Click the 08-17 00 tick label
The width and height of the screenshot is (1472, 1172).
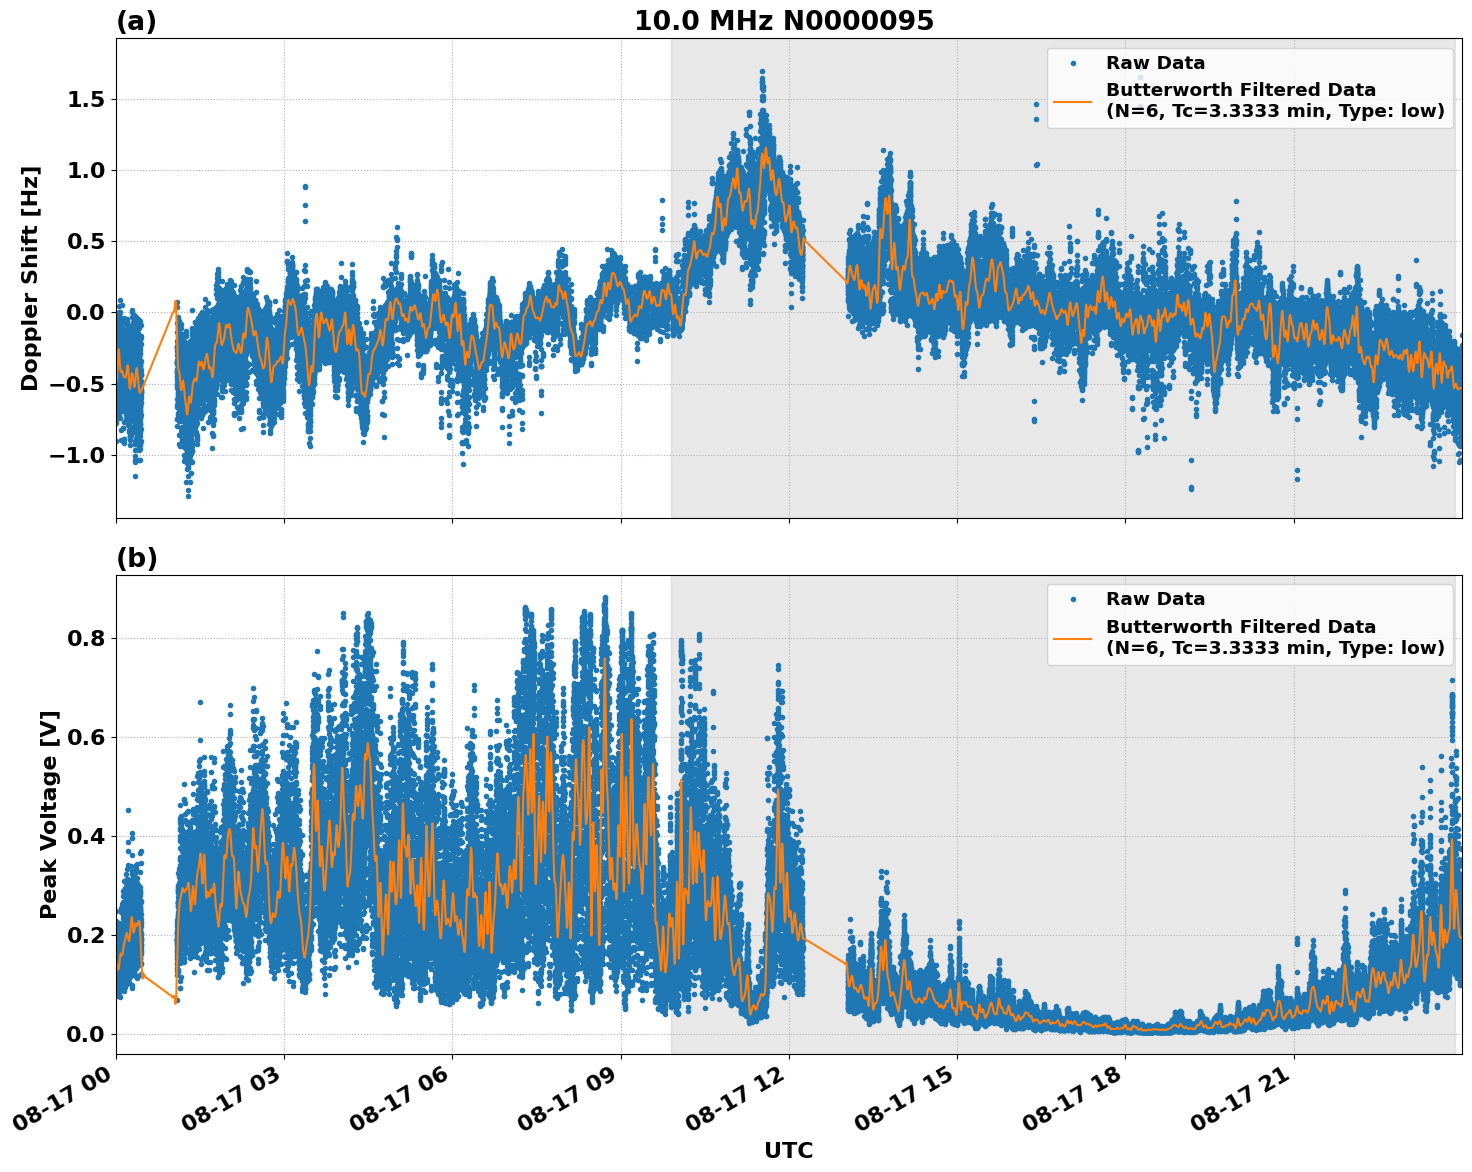[x=63, y=1098]
